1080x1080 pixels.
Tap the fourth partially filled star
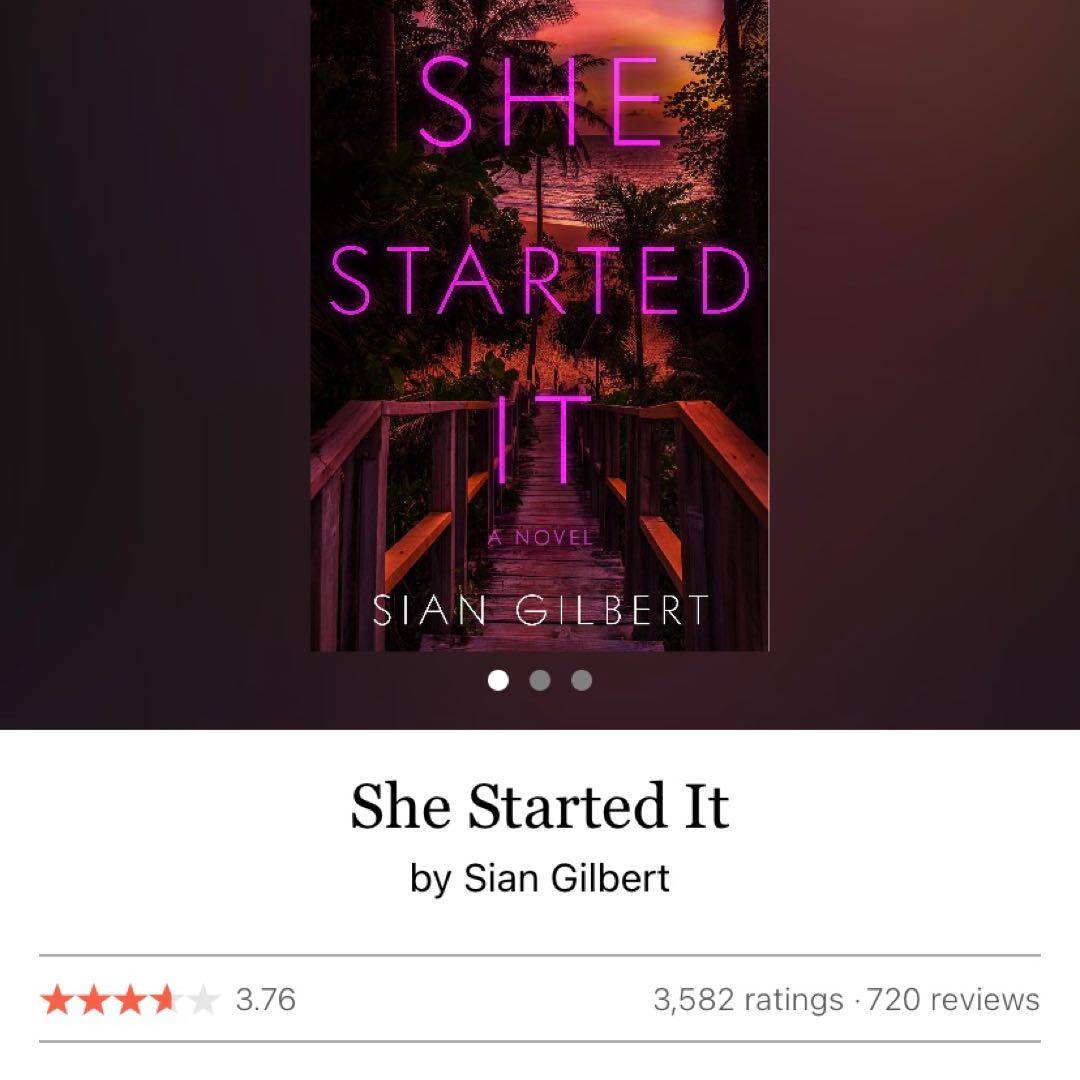(x=167, y=999)
